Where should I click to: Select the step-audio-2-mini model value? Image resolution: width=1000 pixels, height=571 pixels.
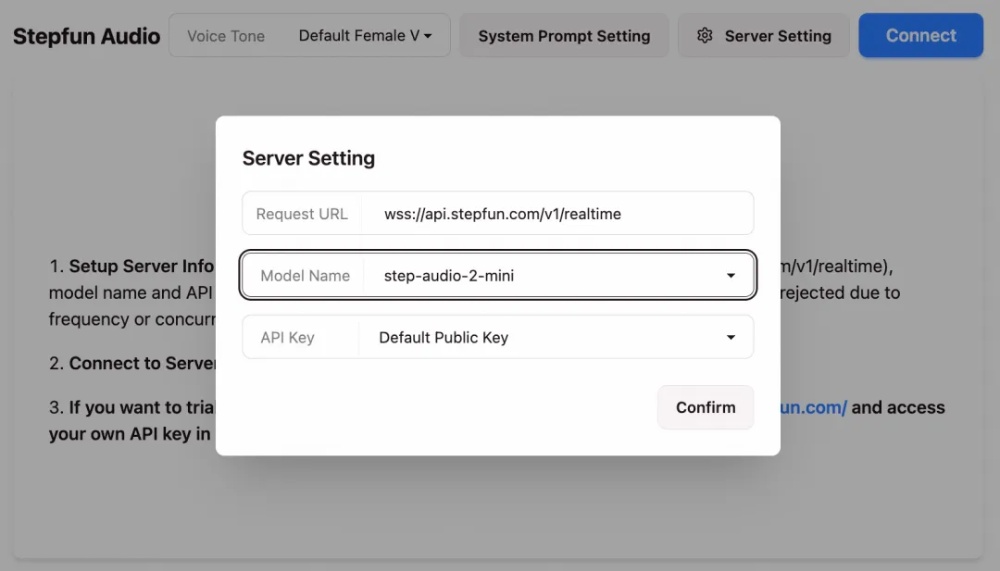coord(449,276)
